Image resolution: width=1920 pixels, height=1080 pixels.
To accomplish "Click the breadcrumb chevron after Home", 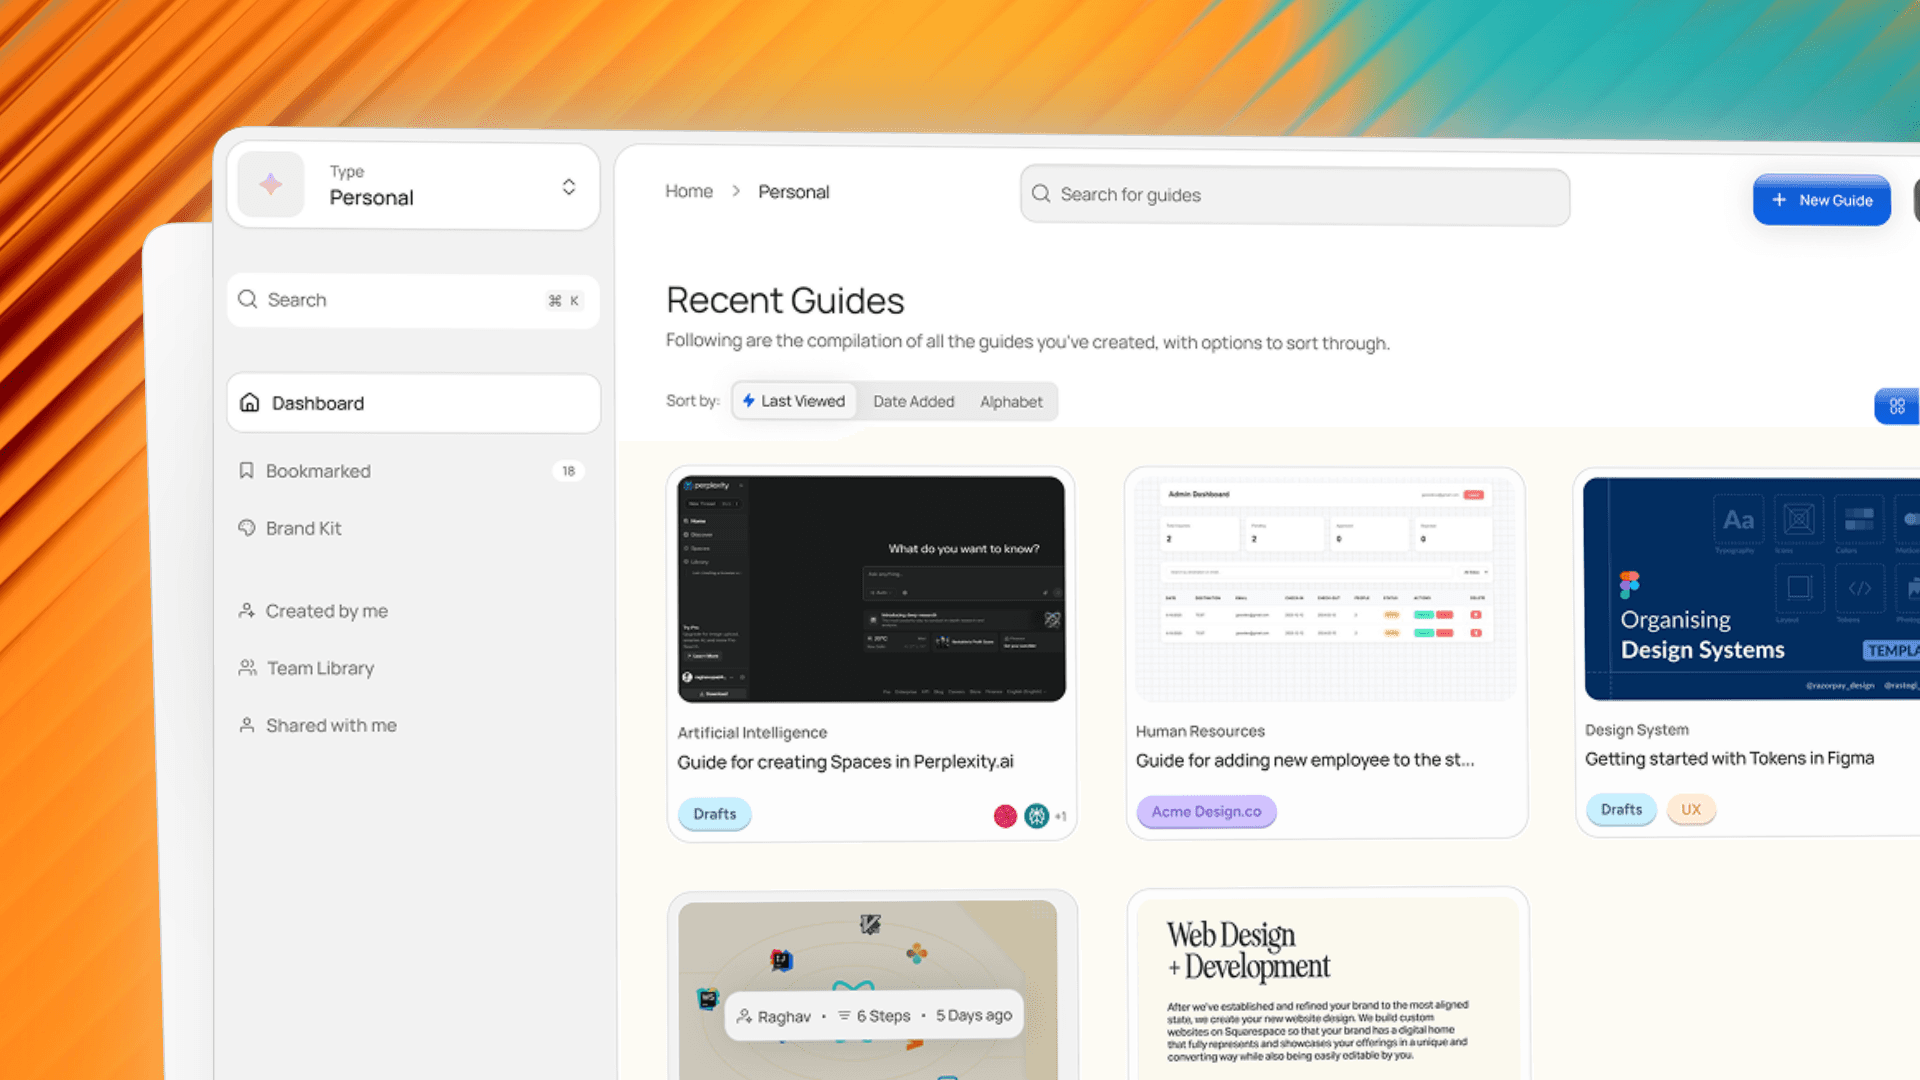I will (x=736, y=191).
